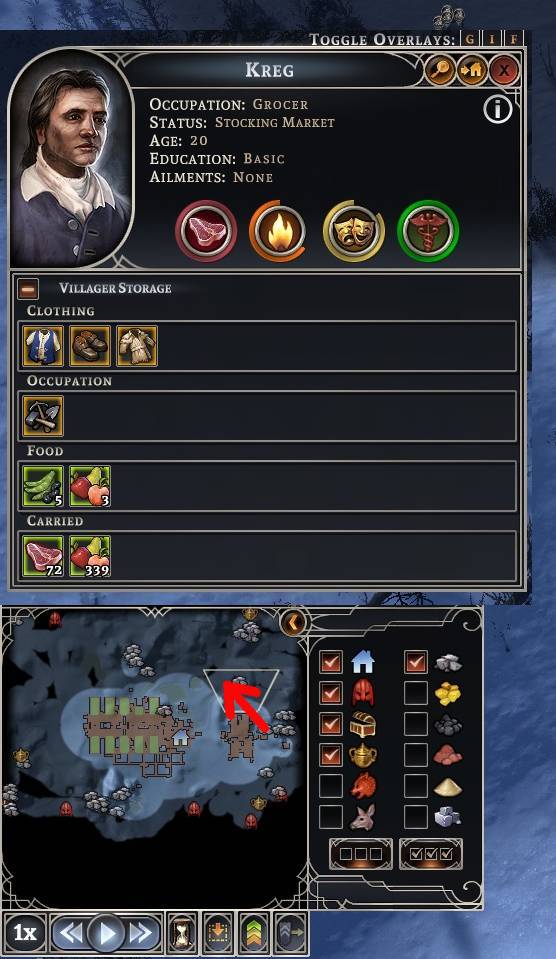Uncheck the house buildings map filter
556x959 pixels.
(330, 662)
